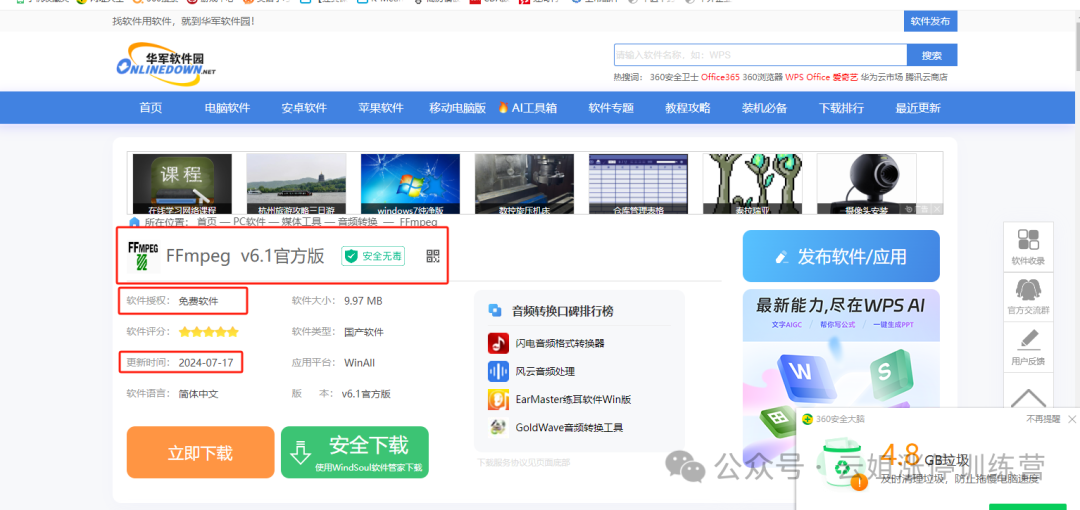The image size is (1080, 510).
Task: Click the 发布软件/应用 button
Action: tap(841, 256)
